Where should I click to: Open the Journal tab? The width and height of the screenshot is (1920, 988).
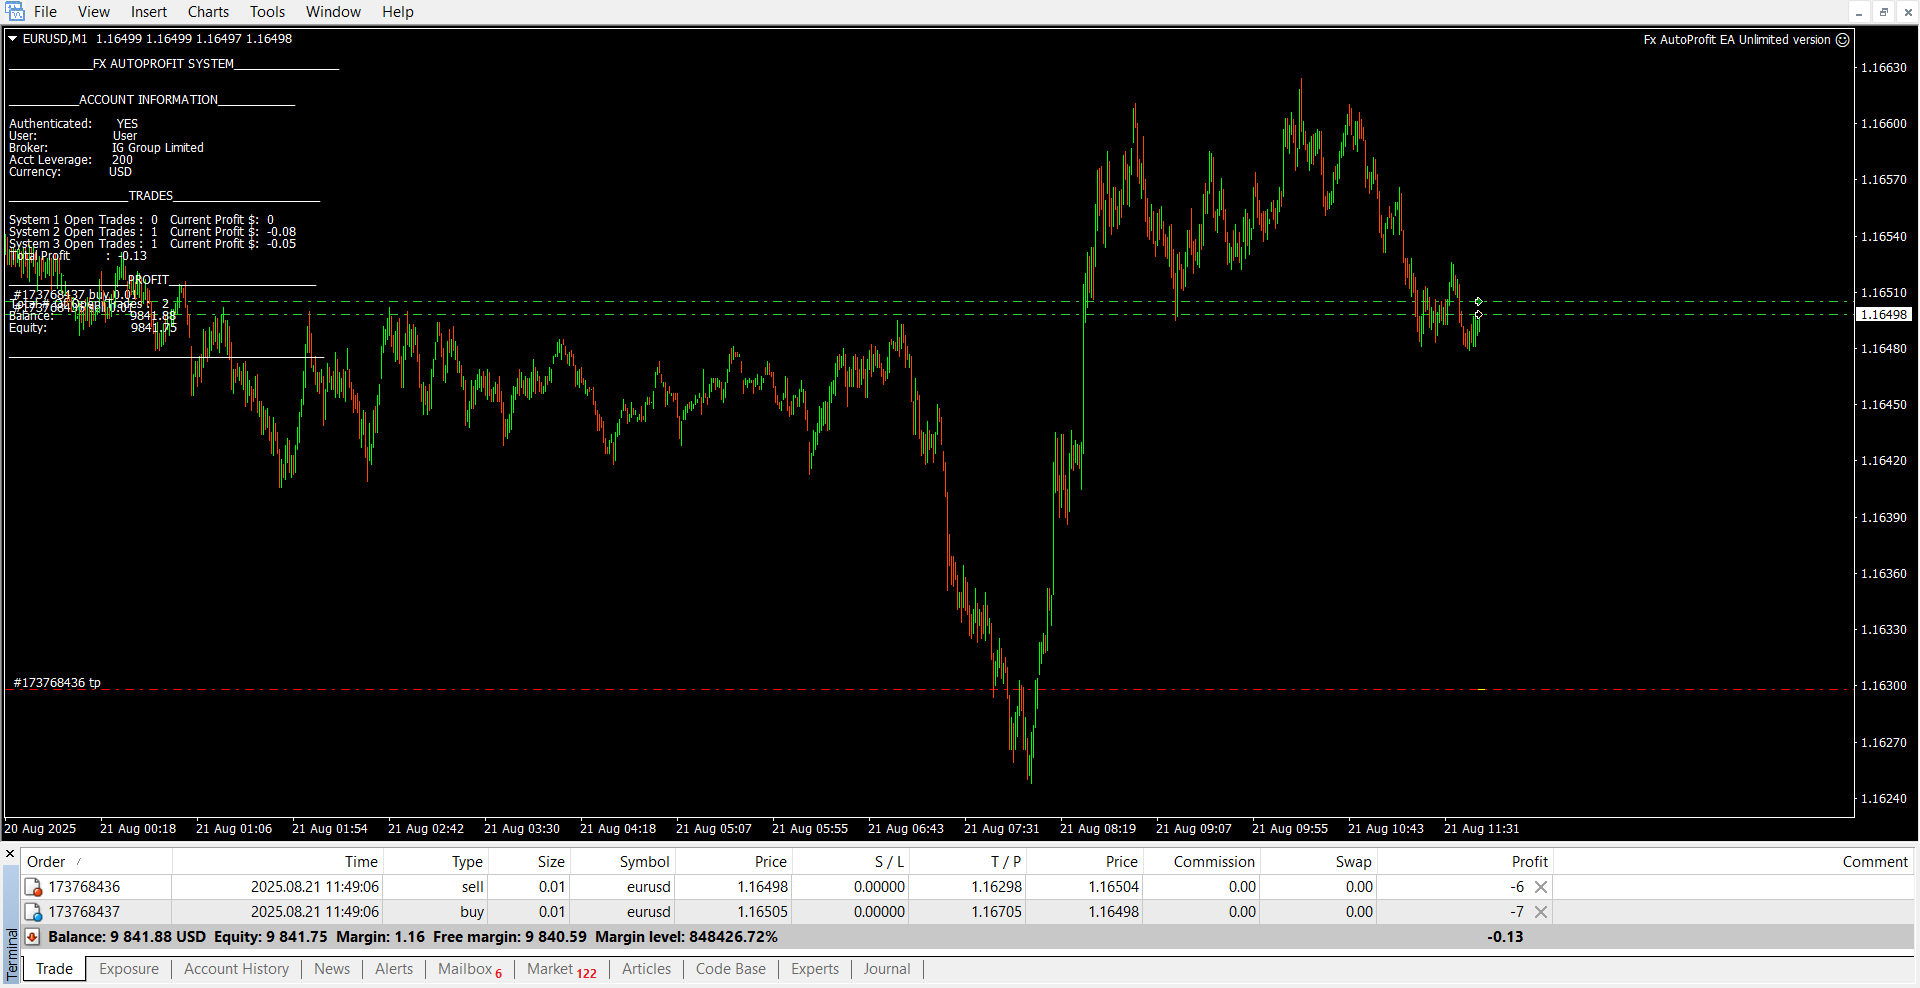[x=886, y=969]
